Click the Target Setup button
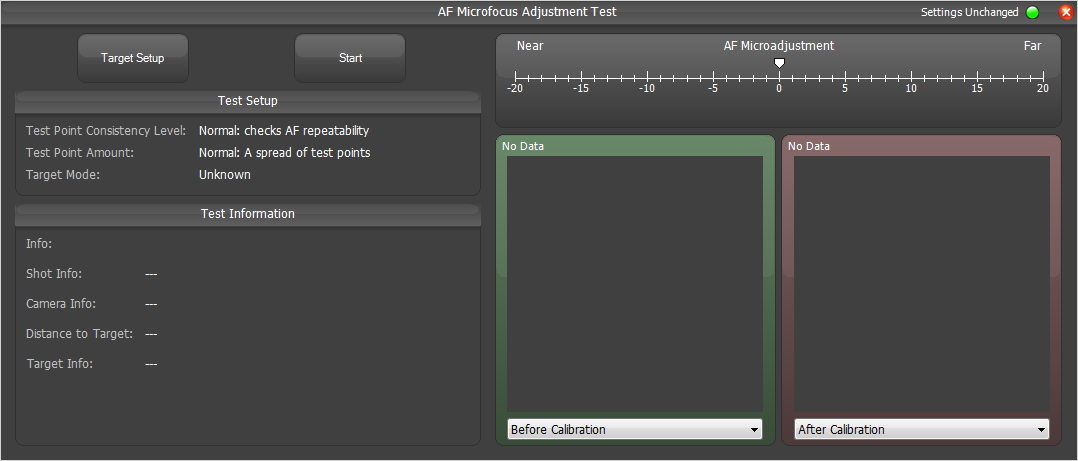Screen dimensions: 1078x461 coord(132,58)
